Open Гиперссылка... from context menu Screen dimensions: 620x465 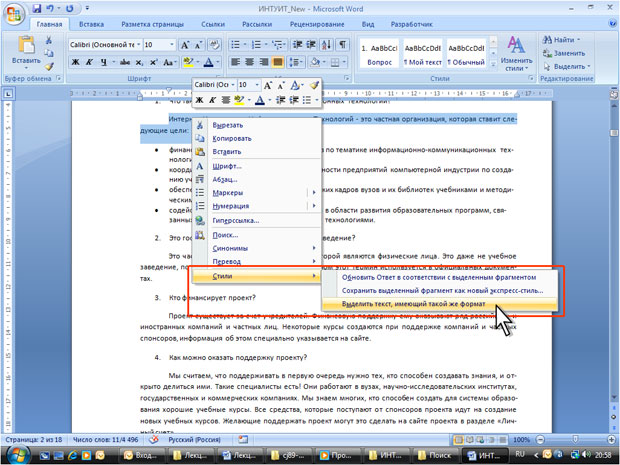point(257,221)
